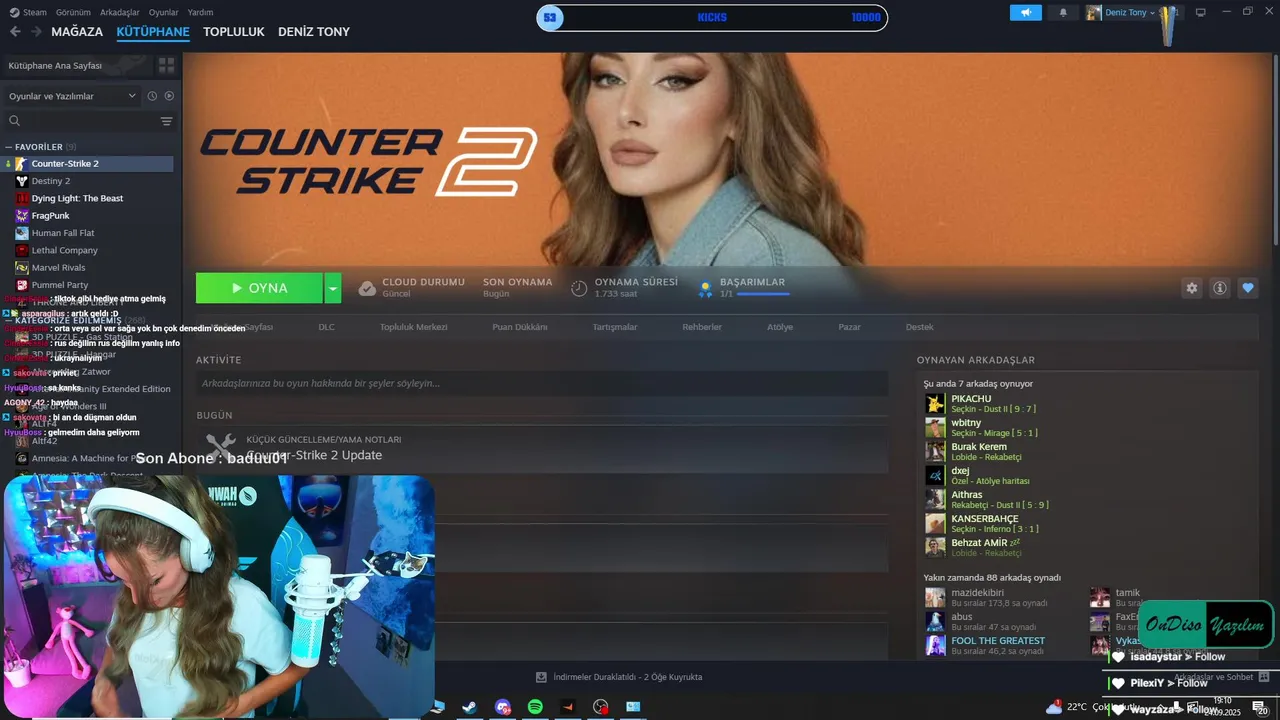The width and height of the screenshot is (1280, 720).
Task: Open the Tartışmalar tab
Action: click(x=614, y=327)
